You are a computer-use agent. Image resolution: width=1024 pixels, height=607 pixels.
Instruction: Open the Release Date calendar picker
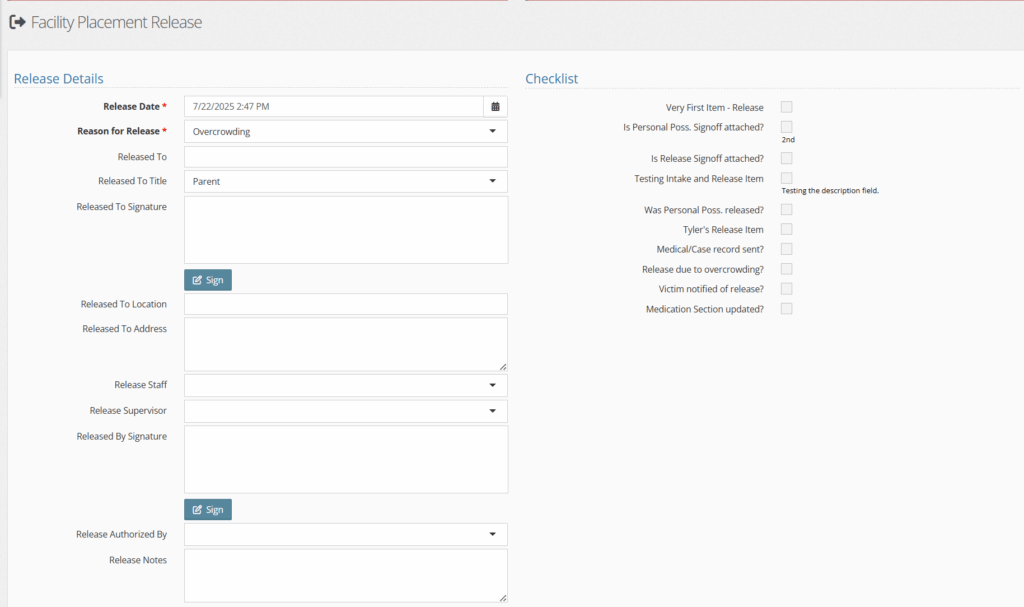tap(495, 107)
